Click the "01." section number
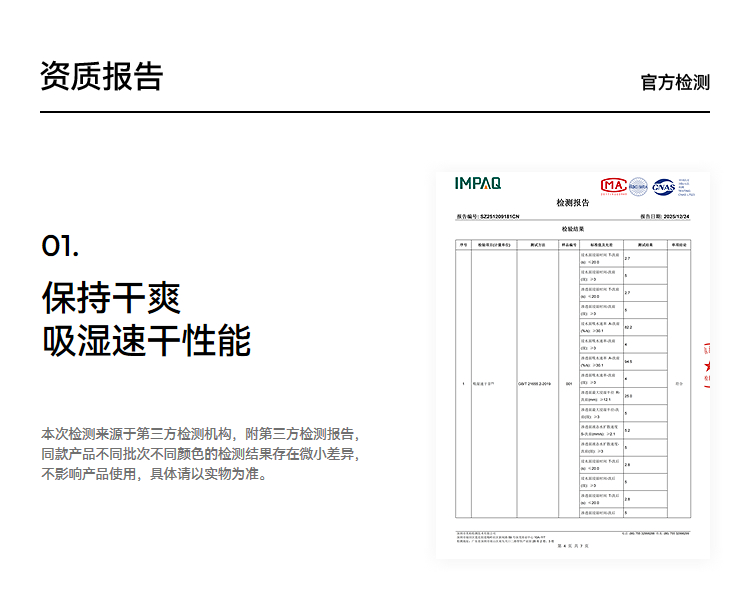The height and width of the screenshot is (594, 750). pos(60,246)
